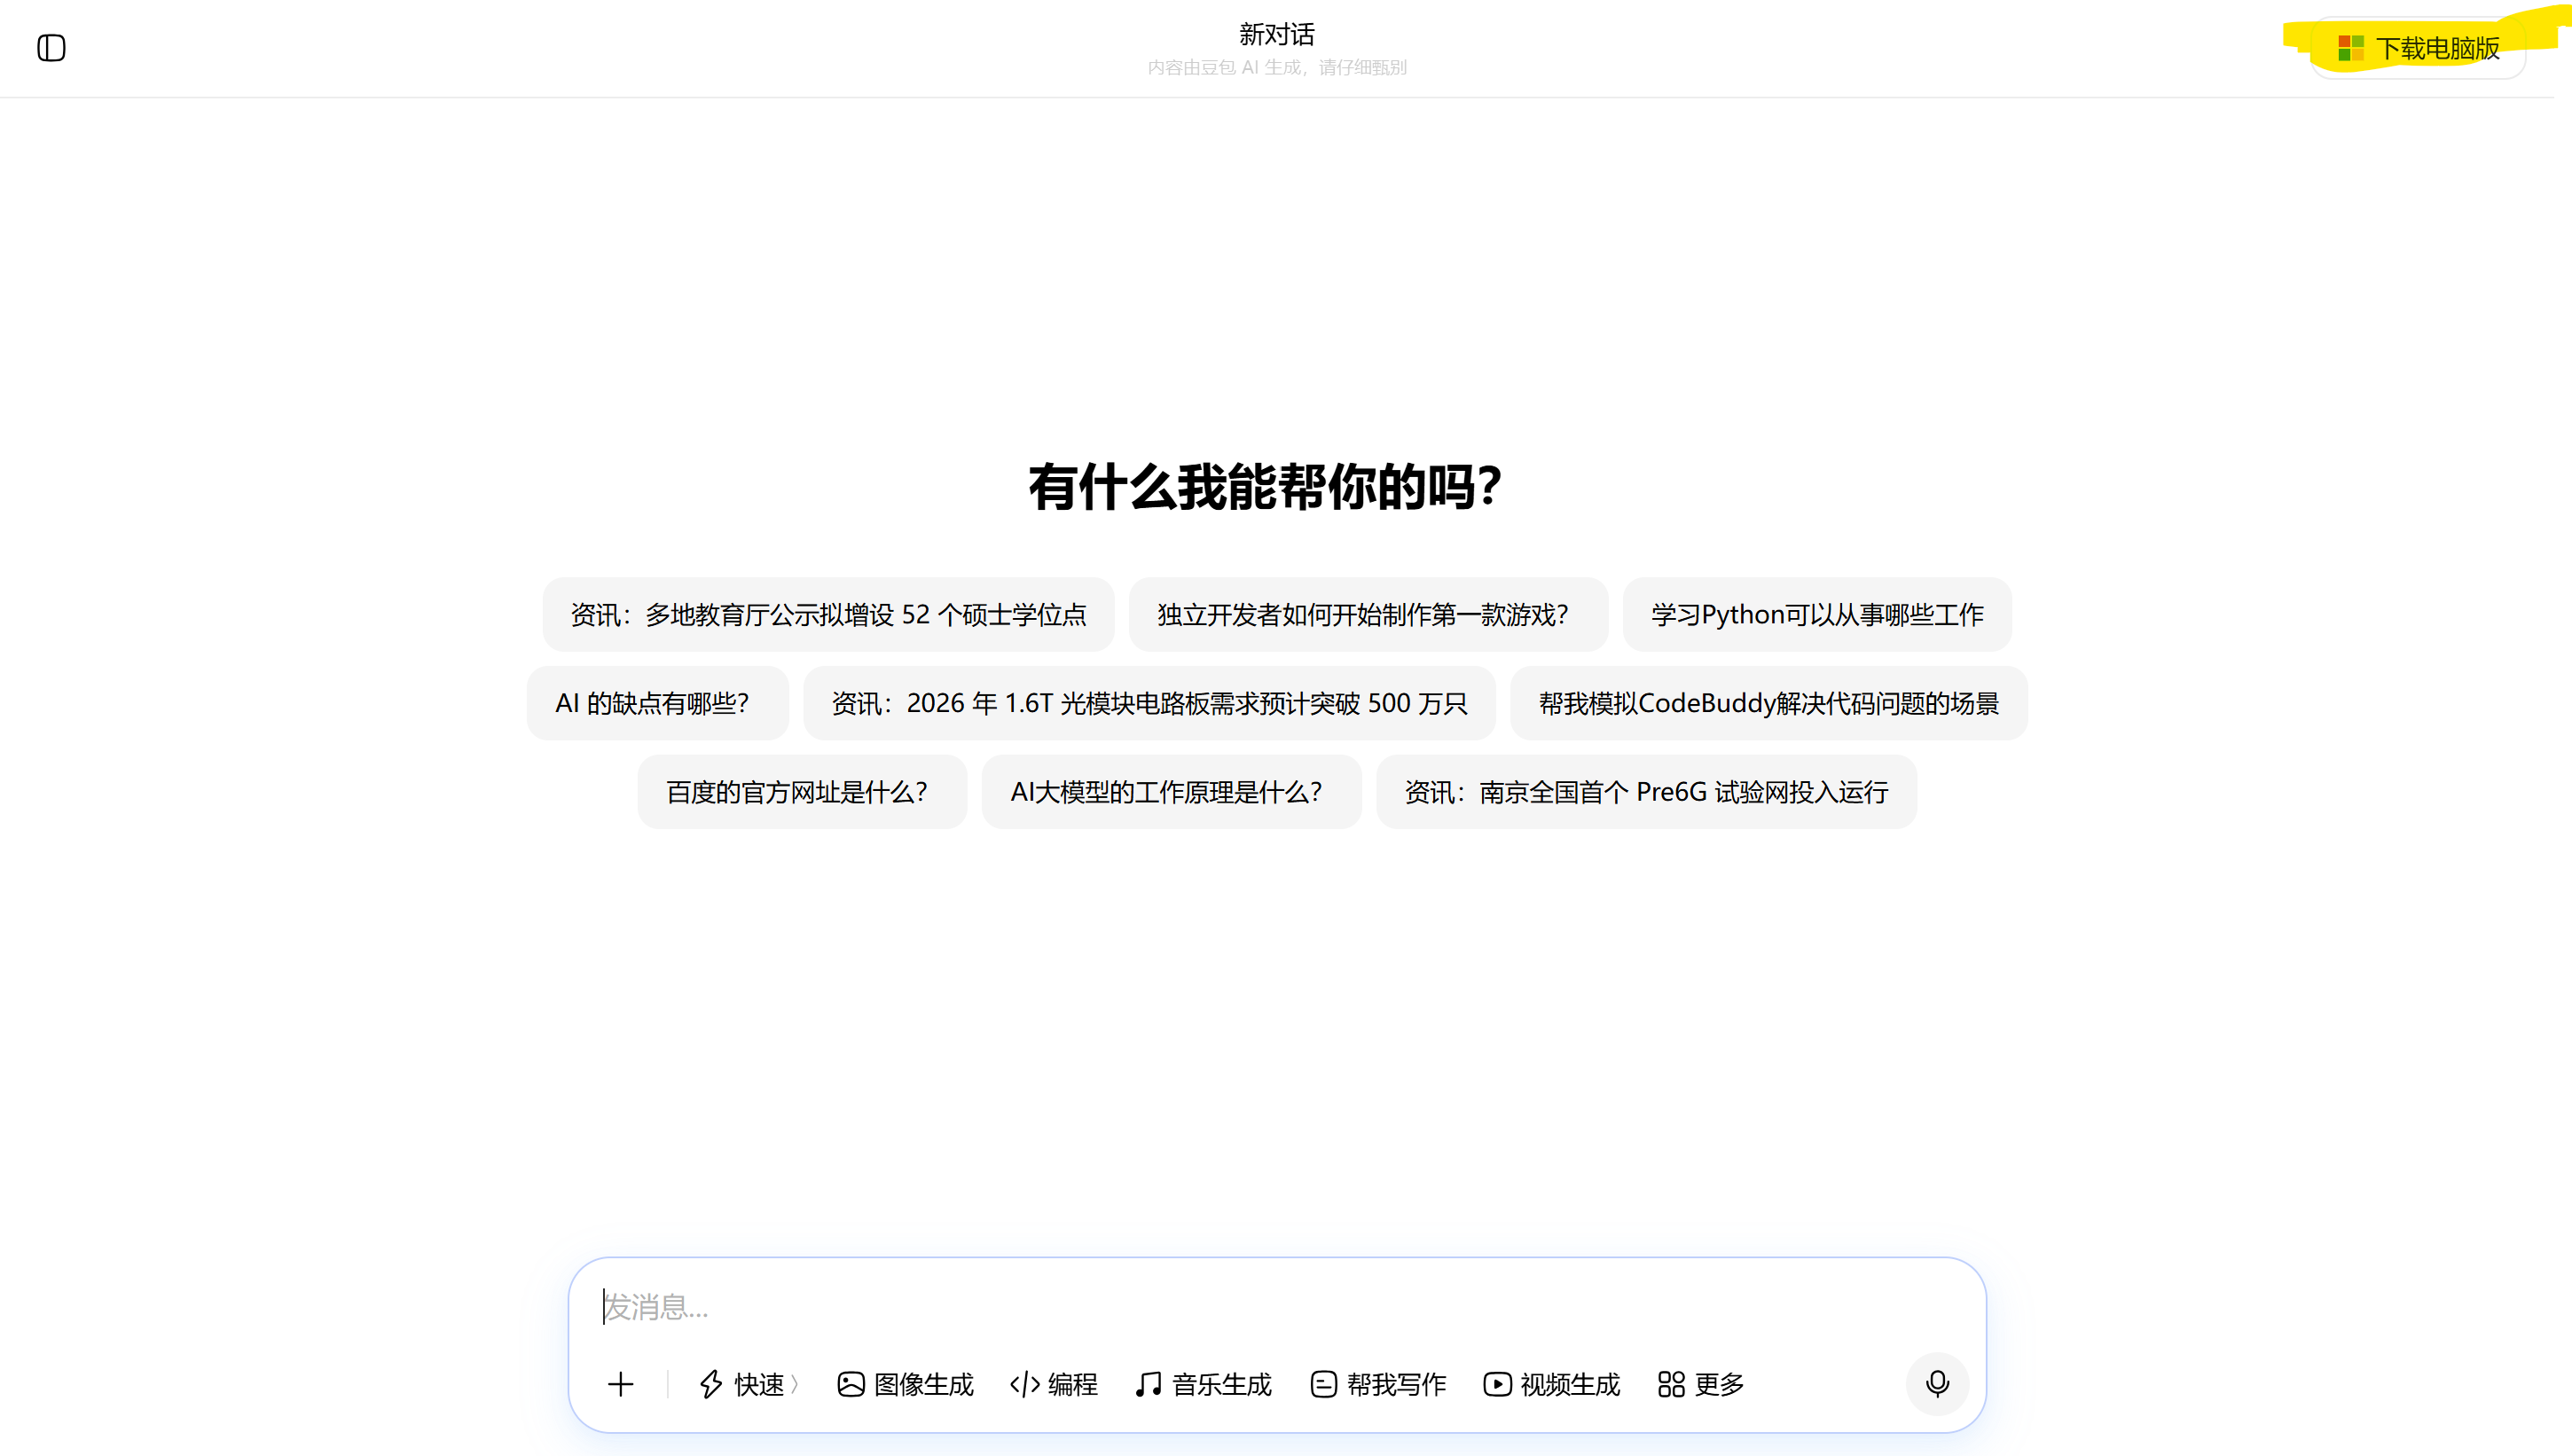
Task: Open the 编程 coding tool
Action: click(x=1054, y=1384)
